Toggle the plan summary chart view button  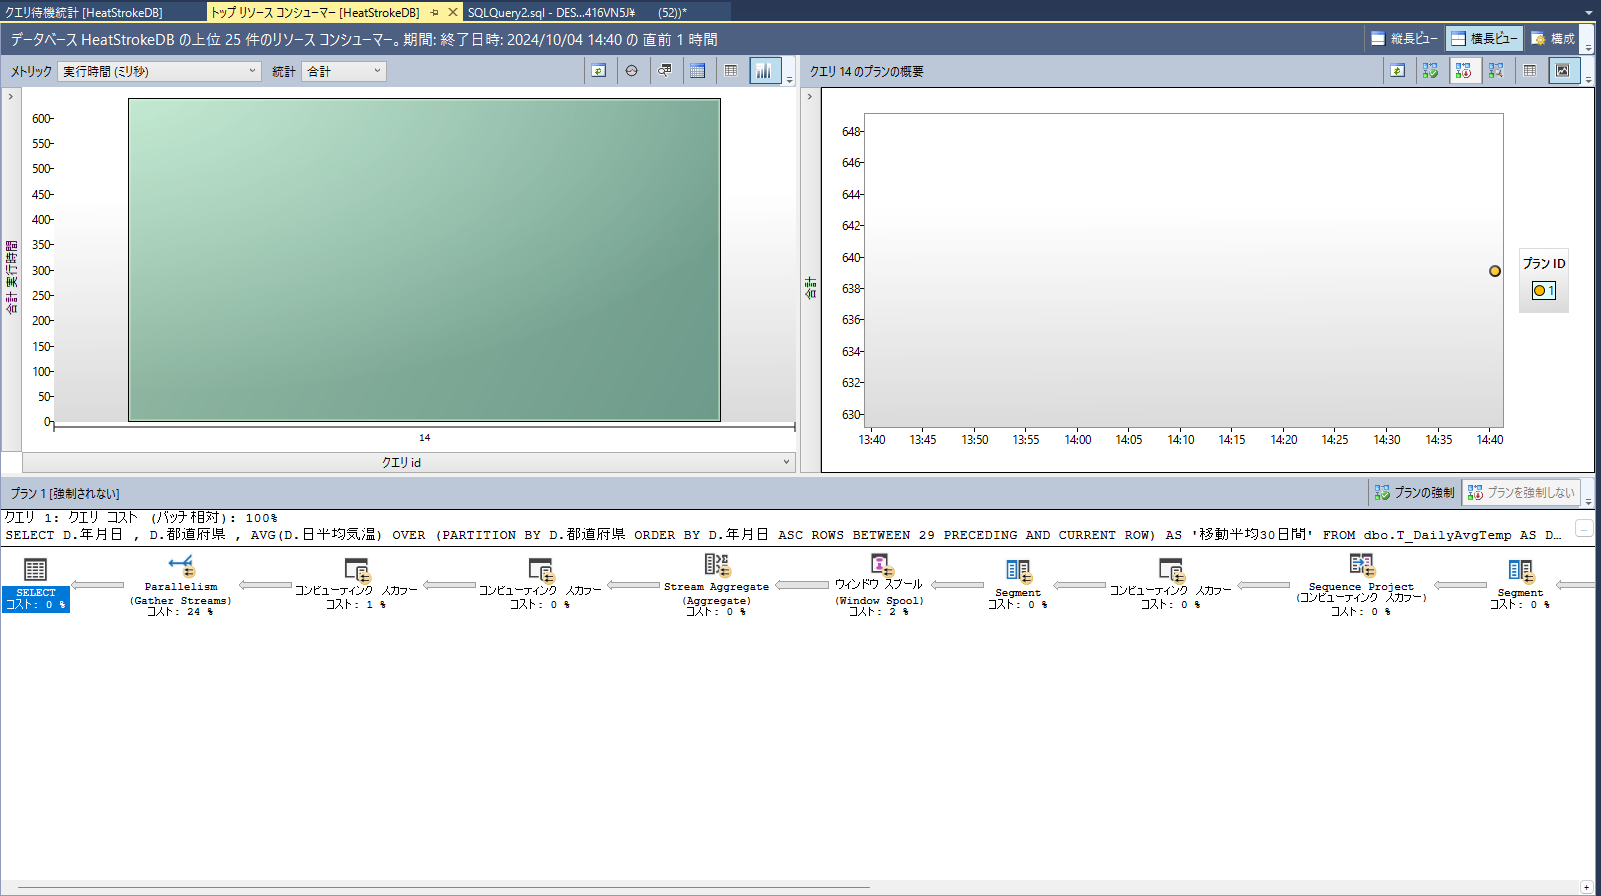point(1562,71)
